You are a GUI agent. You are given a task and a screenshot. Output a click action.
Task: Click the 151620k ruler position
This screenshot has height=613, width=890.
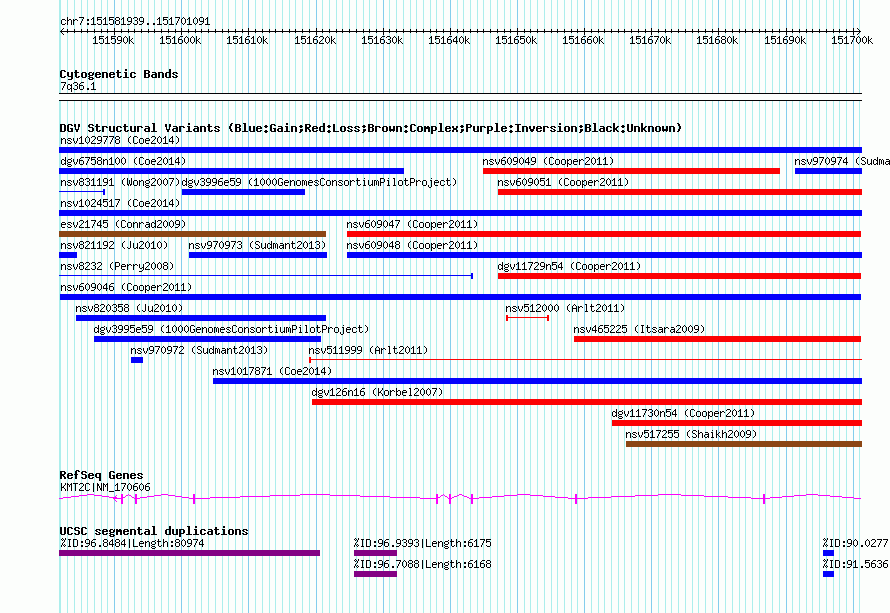point(315,40)
